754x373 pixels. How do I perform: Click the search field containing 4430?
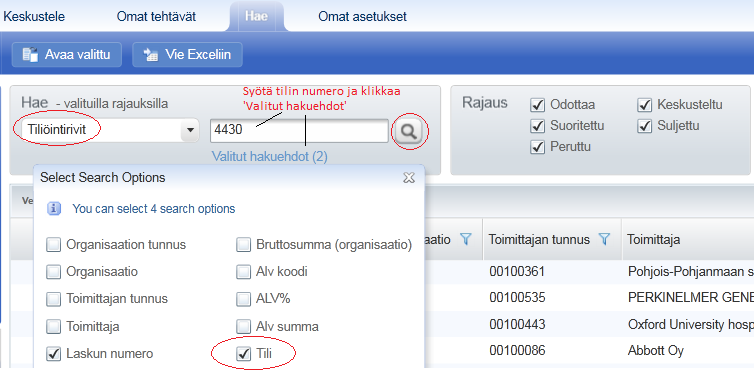(x=299, y=131)
